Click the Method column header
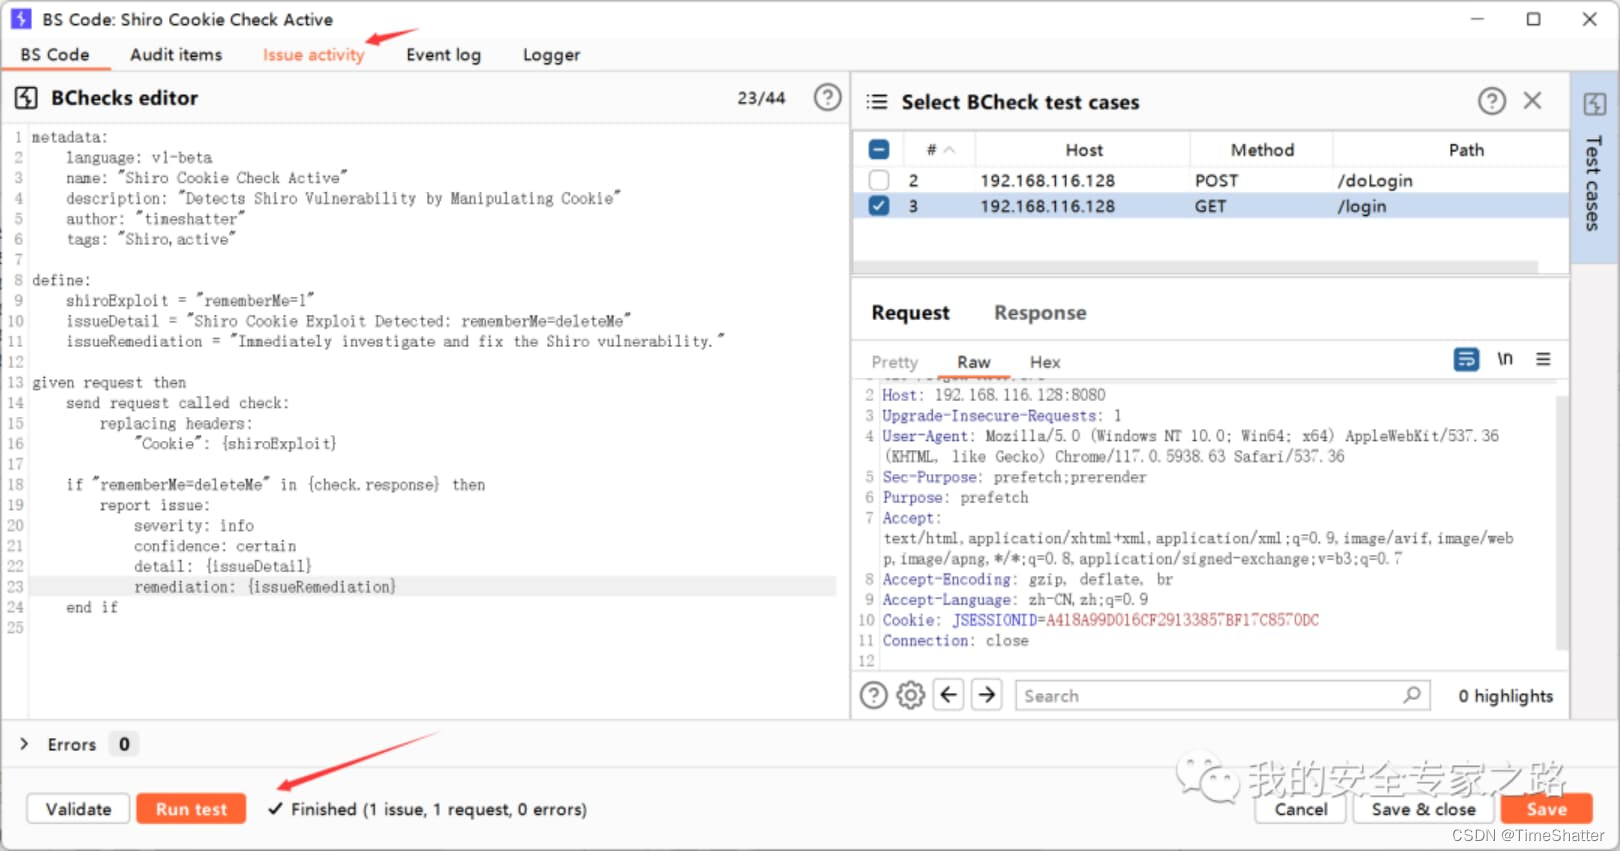1620x851 pixels. (x=1262, y=150)
